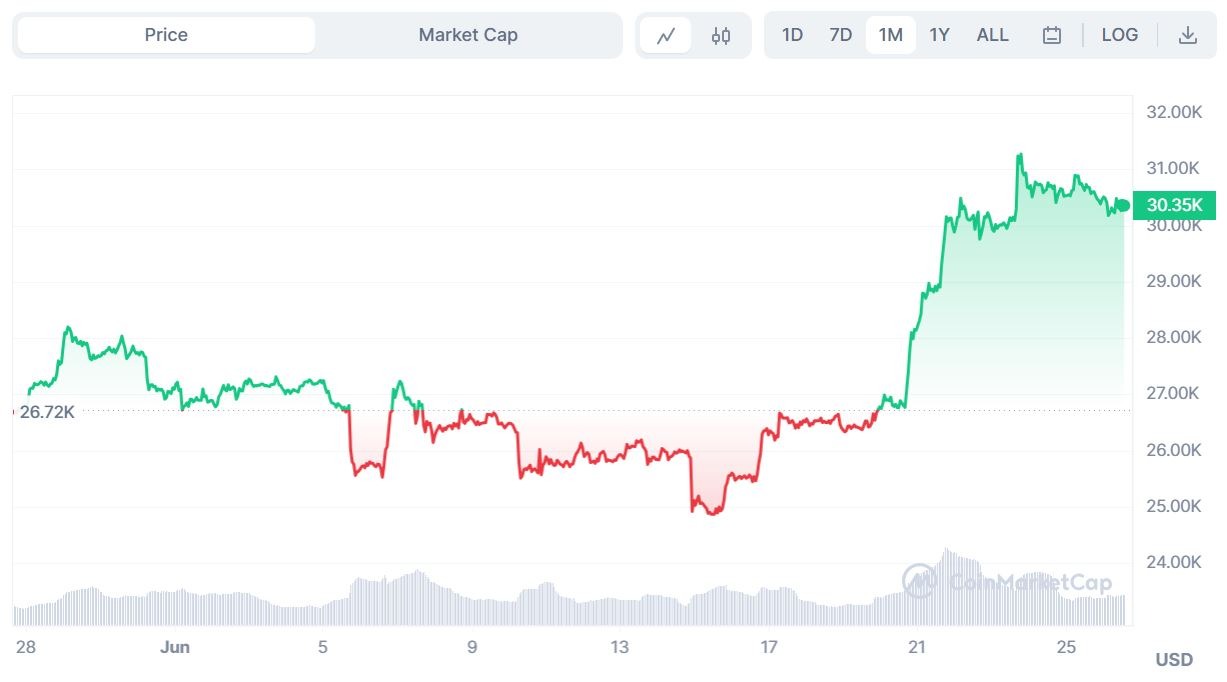The image size is (1227, 682).
Task: Switch to line chart view
Action: [x=666, y=36]
